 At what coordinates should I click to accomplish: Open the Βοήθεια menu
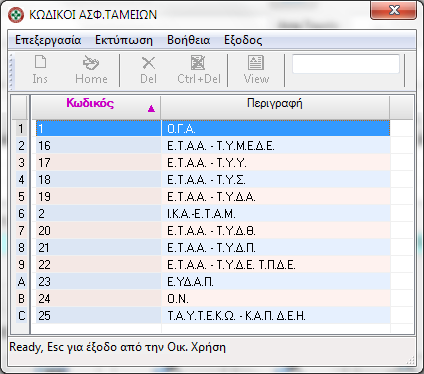tap(189, 40)
